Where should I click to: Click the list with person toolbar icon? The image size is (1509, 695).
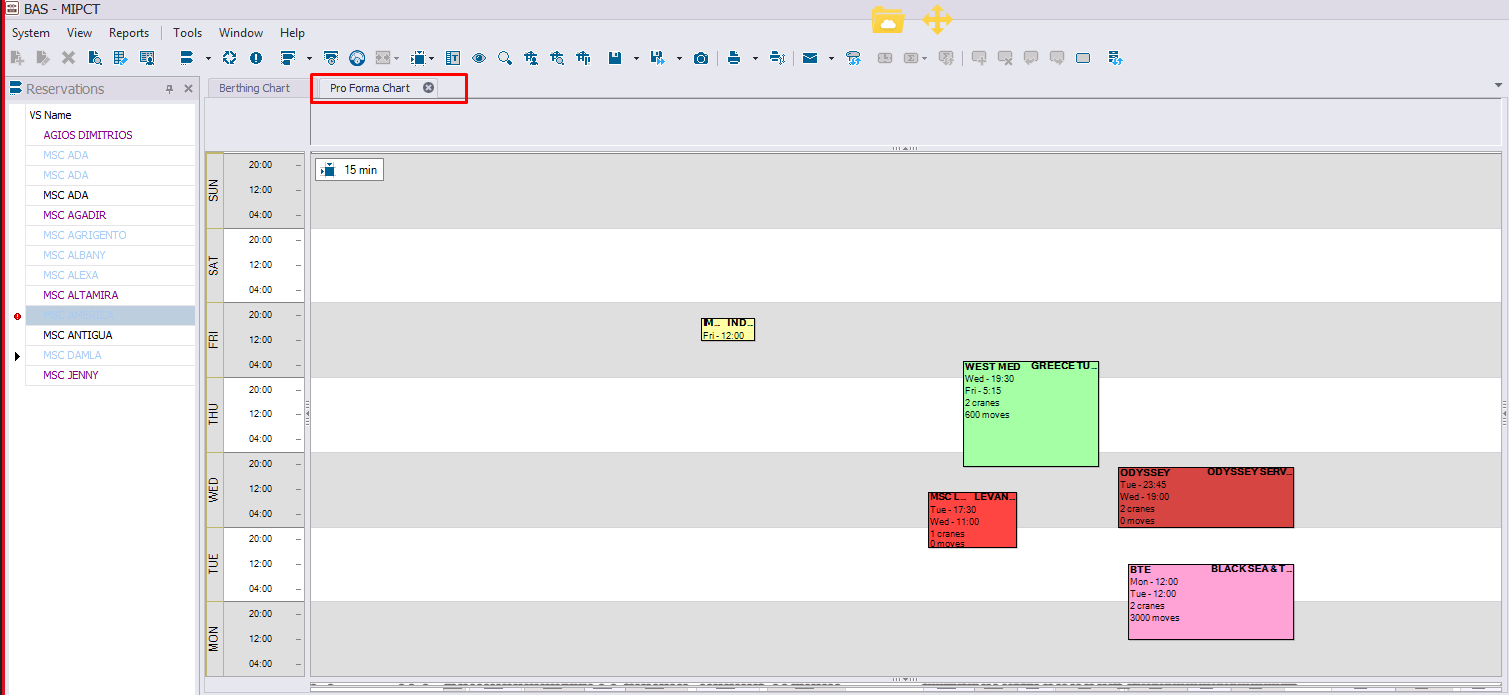point(147,58)
